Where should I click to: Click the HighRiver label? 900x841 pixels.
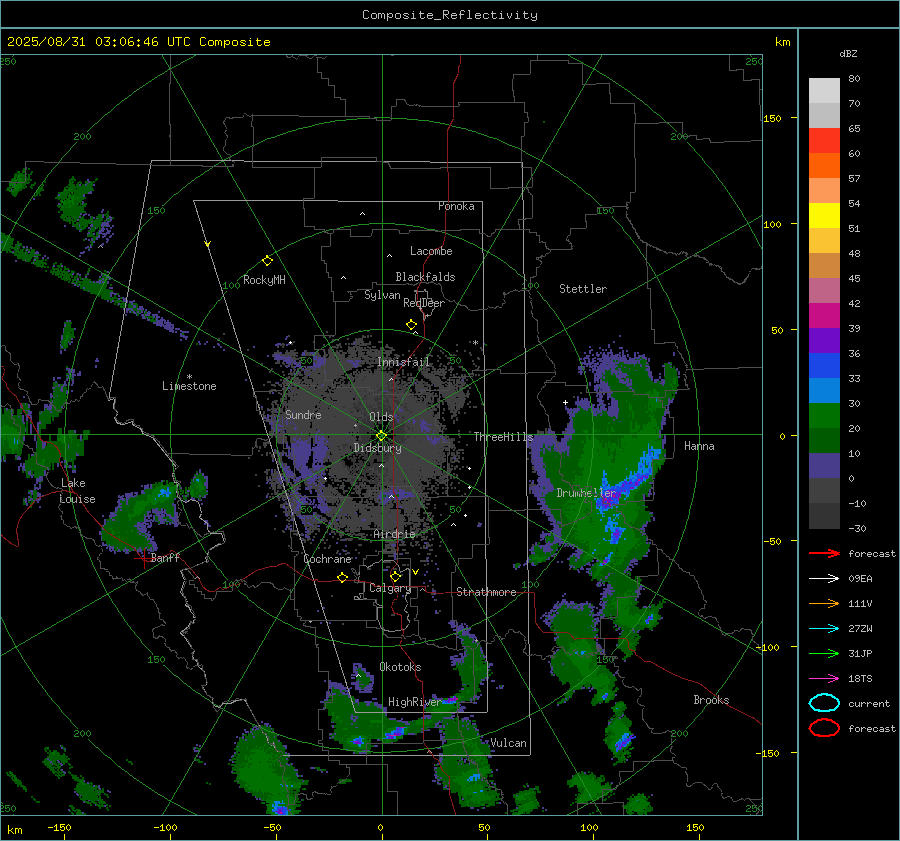(414, 702)
